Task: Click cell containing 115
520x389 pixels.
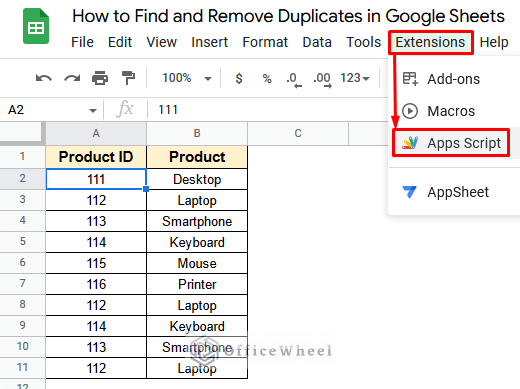Action: pyautogui.click(x=96, y=263)
